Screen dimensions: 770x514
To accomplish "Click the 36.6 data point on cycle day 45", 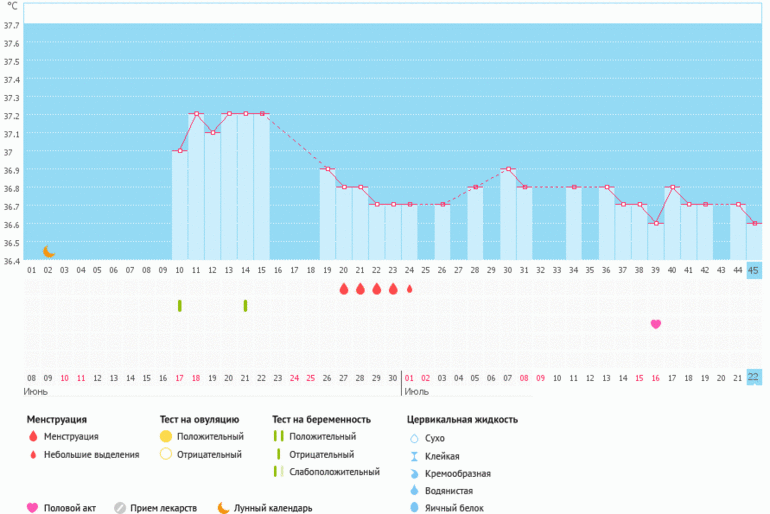I will (x=755, y=223).
